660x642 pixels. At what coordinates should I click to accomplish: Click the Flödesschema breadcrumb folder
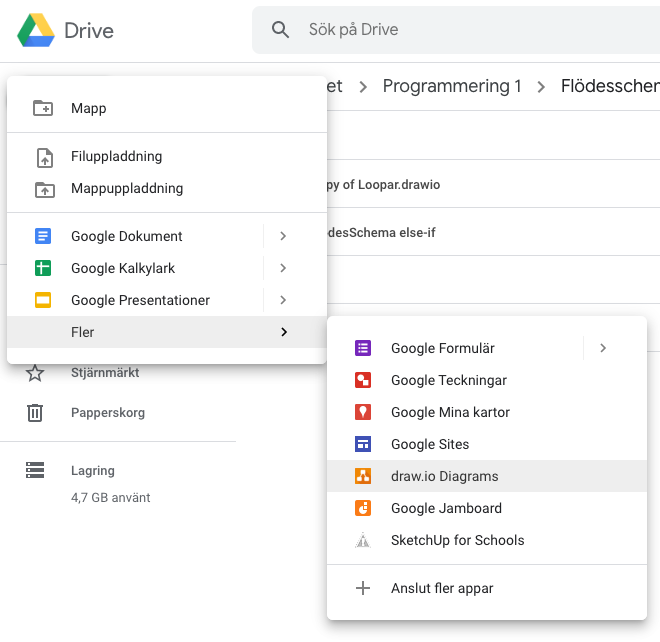click(610, 86)
